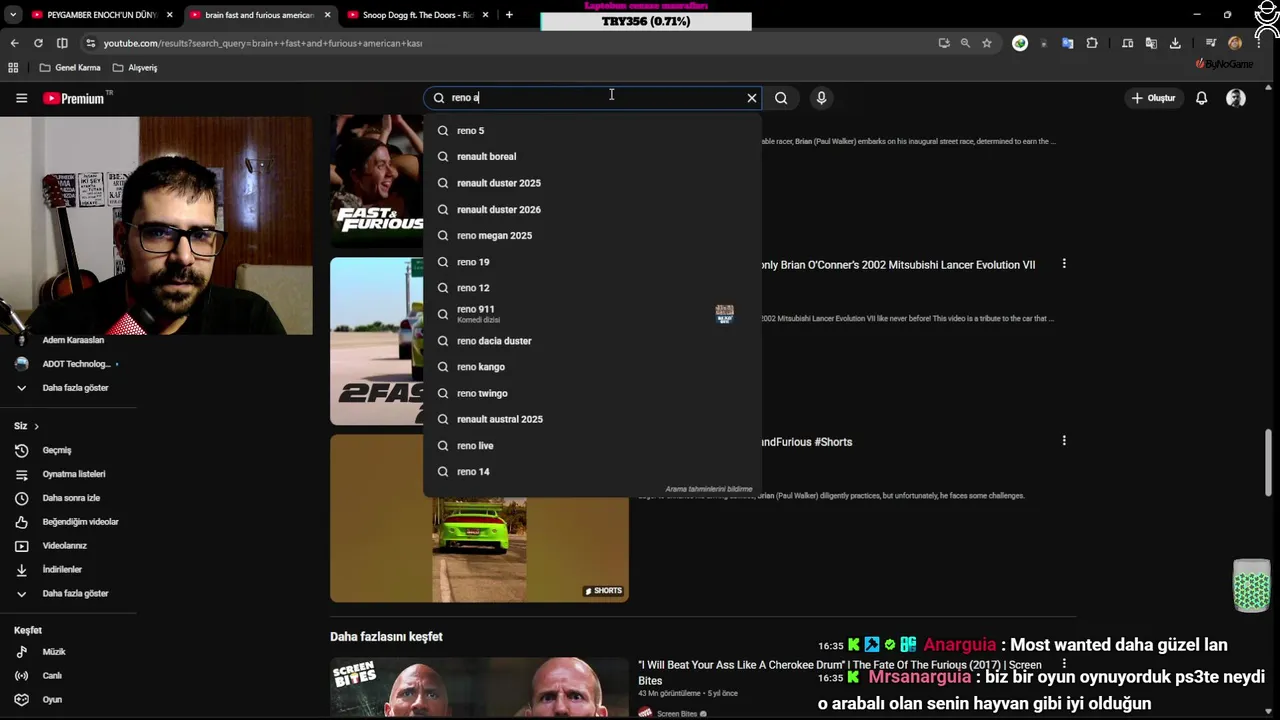Open 'Genel Karma' bookmarks folder
The height and width of the screenshot is (720, 1280).
click(70, 68)
